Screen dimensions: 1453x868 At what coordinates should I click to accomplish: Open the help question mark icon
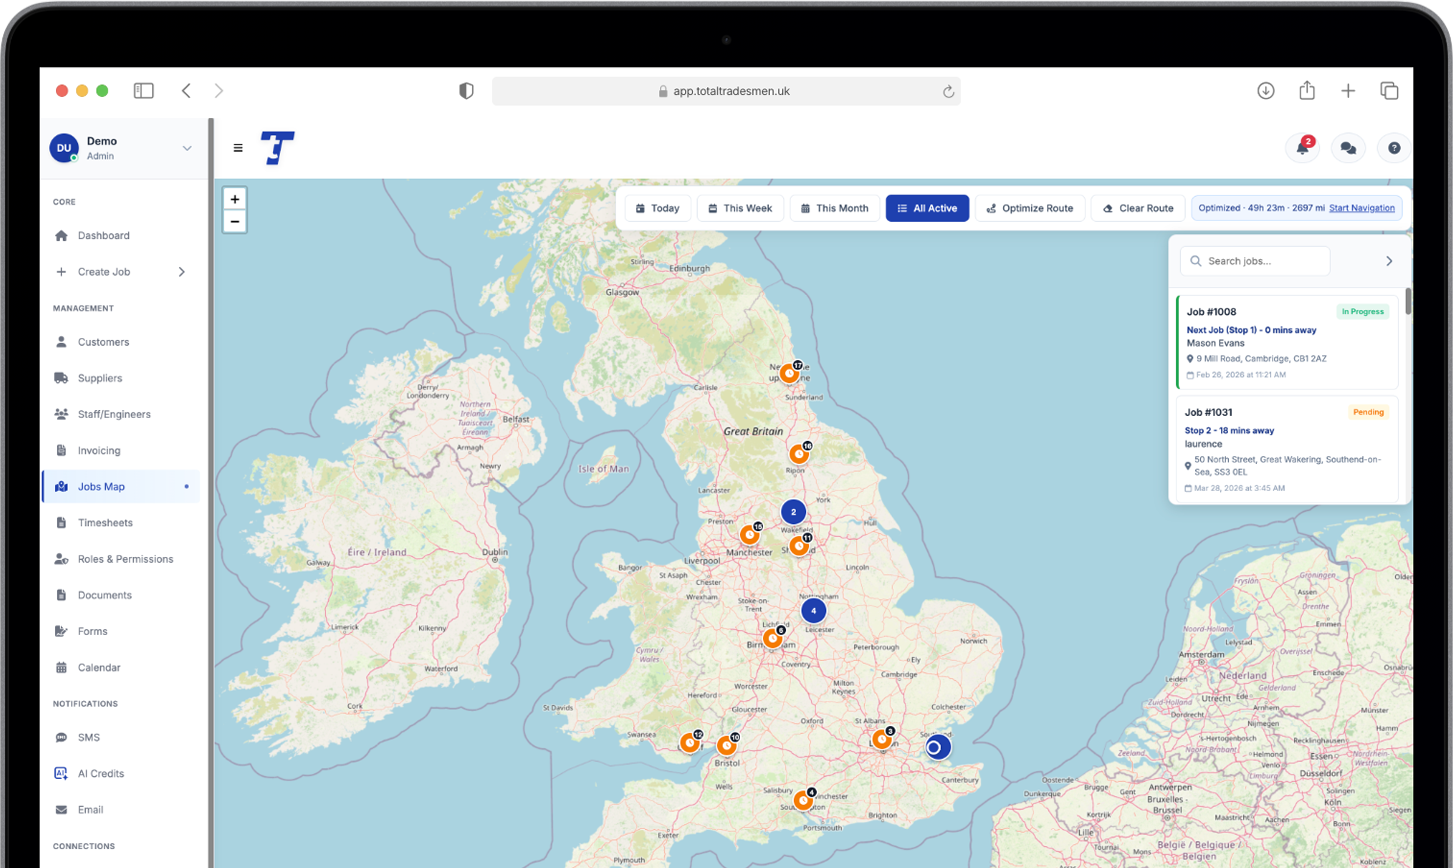1394,148
